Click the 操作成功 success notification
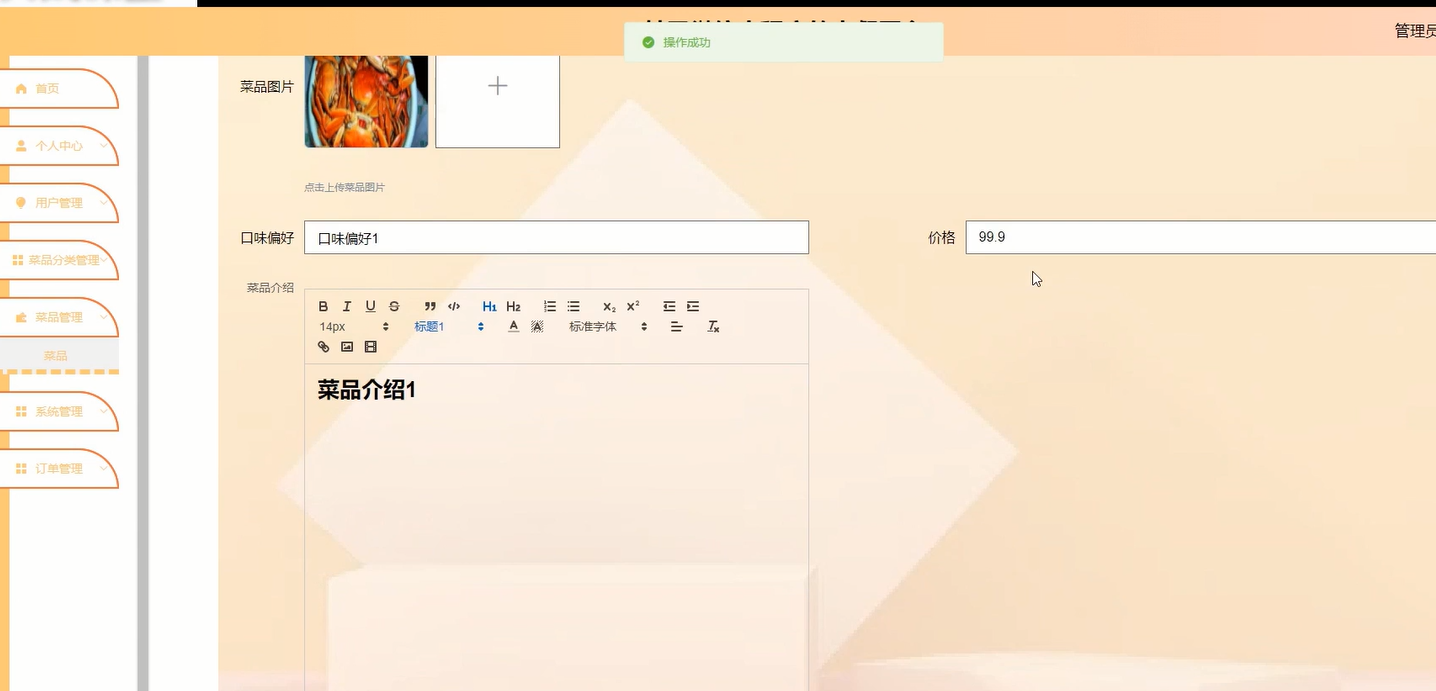 pyautogui.click(x=783, y=43)
